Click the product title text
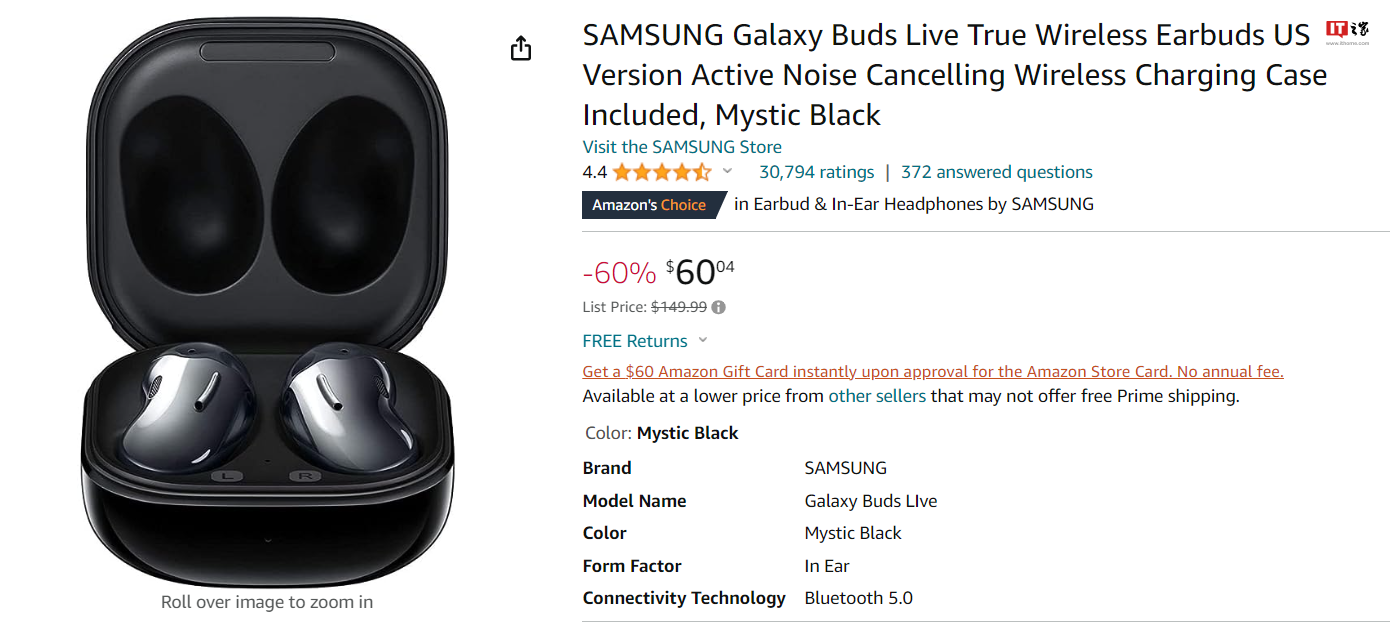Viewport: 1390px width, 639px height. coord(955,75)
